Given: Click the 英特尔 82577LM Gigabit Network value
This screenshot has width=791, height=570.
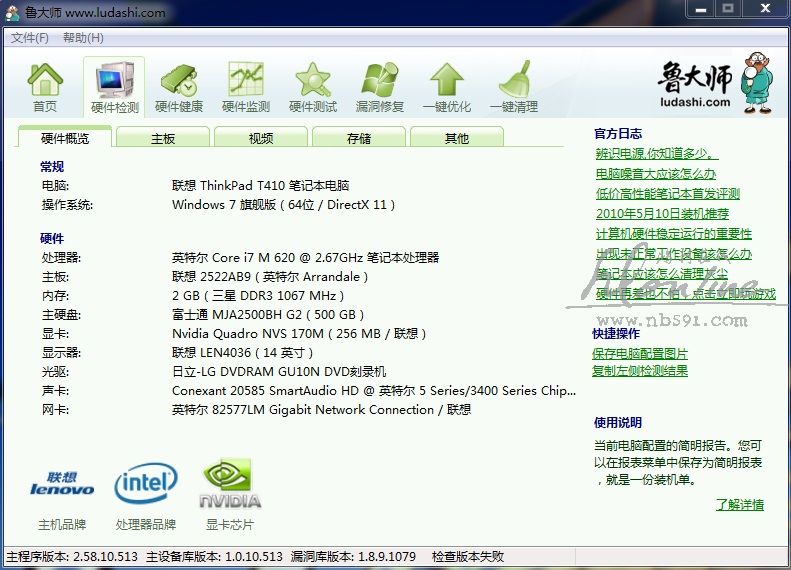Looking at the screenshot, I should point(321,410).
